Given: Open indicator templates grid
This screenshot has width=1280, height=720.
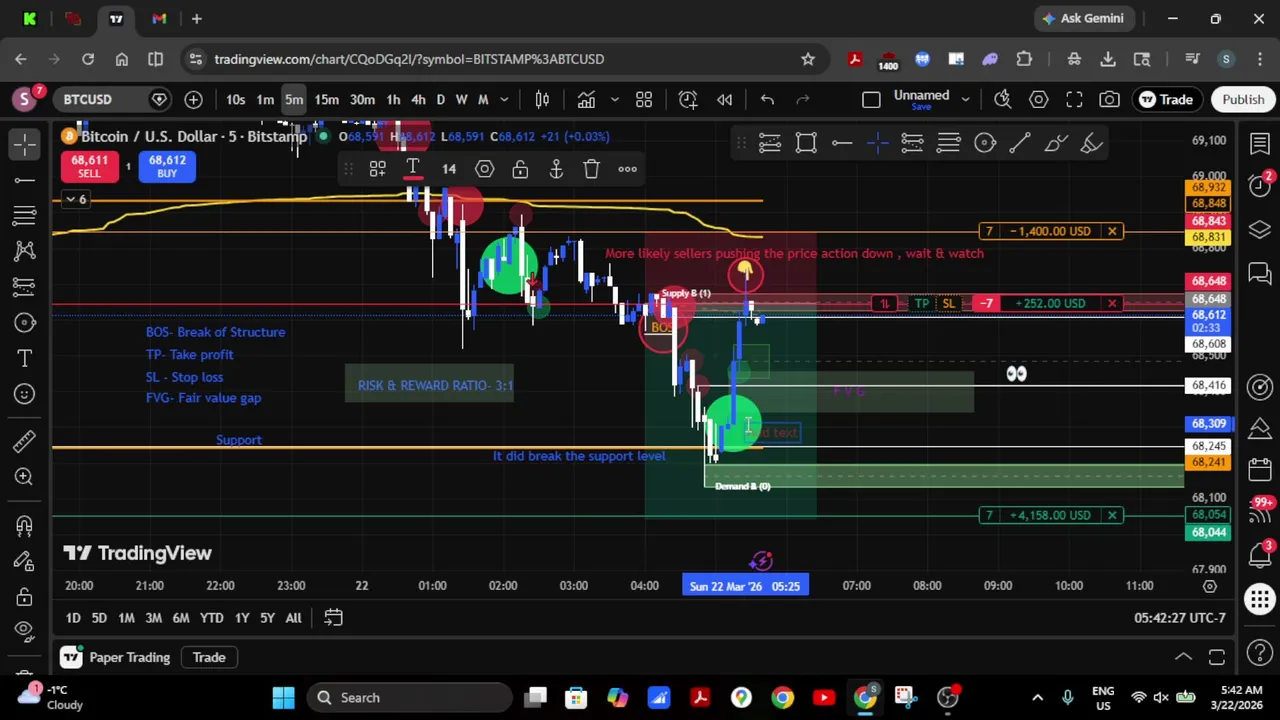Looking at the screenshot, I should click(644, 99).
